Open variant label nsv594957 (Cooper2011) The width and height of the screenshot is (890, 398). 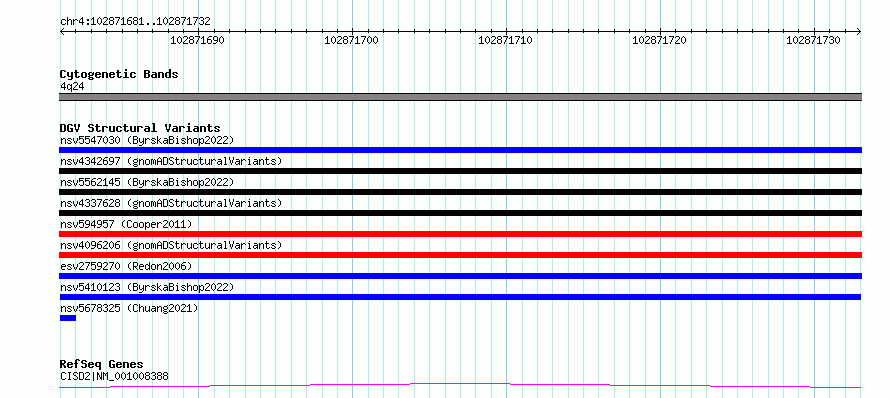[x=126, y=224]
